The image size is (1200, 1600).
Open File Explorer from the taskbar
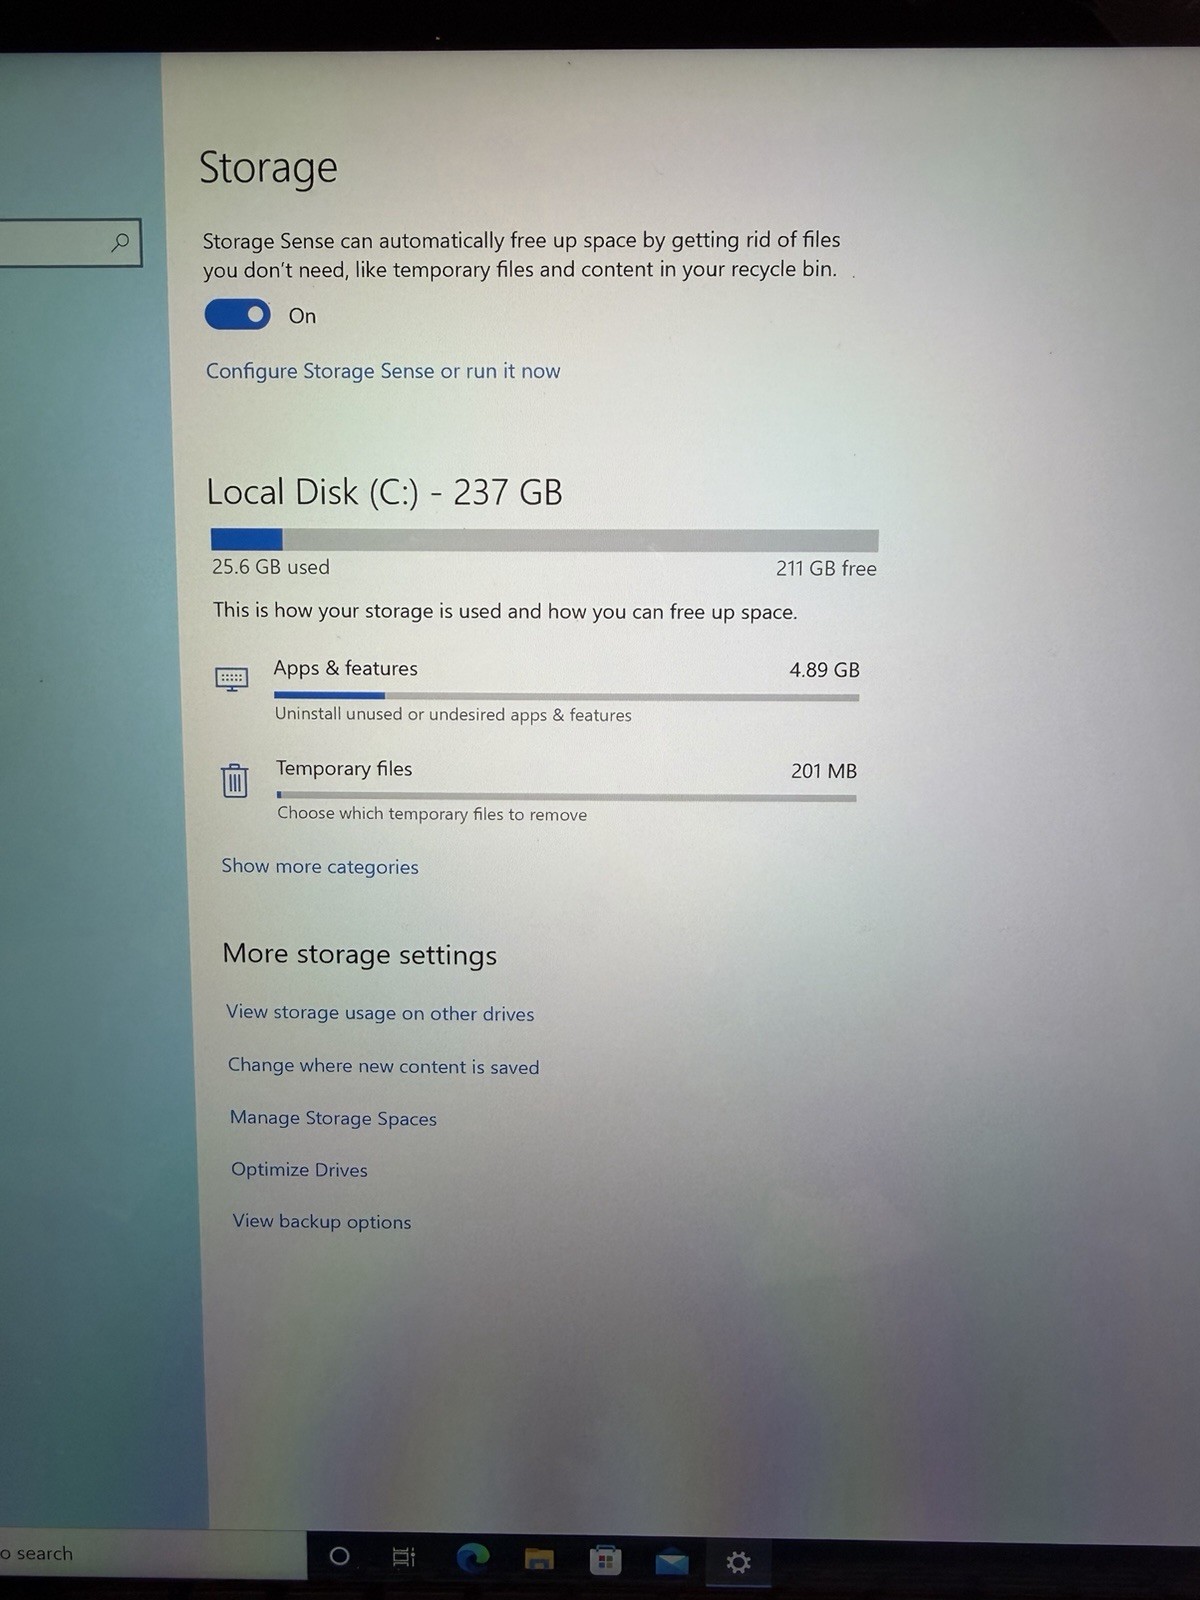(x=539, y=1559)
